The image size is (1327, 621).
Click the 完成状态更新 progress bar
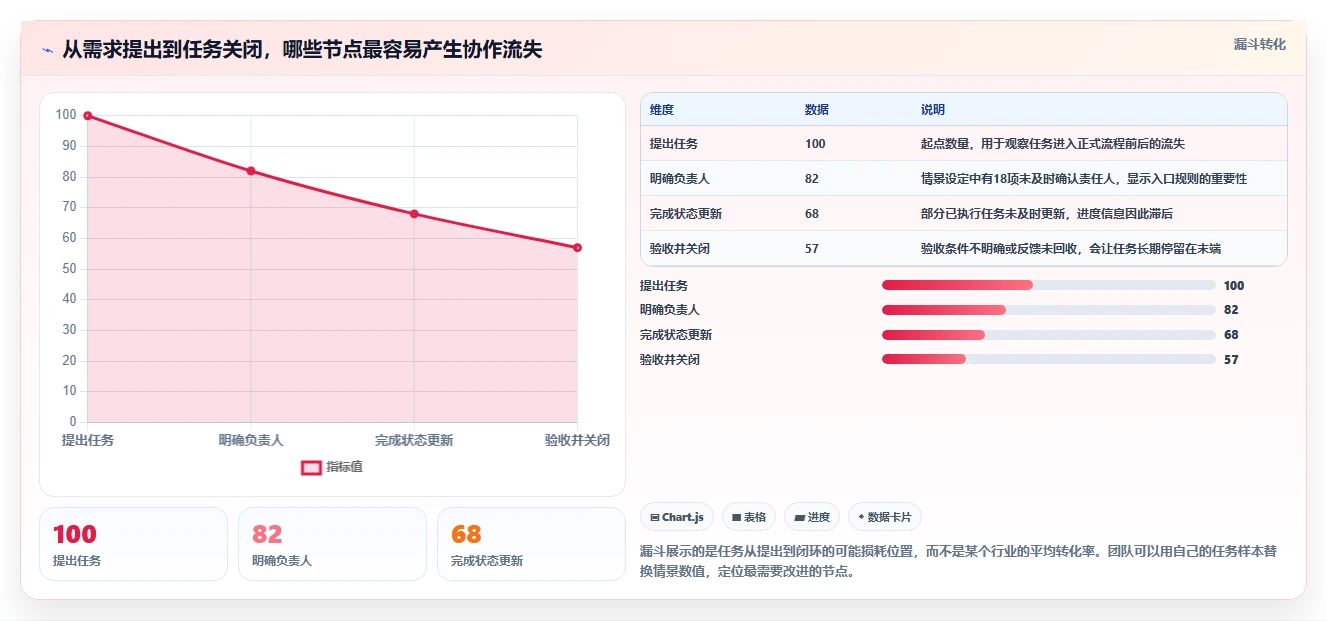point(1048,335)
